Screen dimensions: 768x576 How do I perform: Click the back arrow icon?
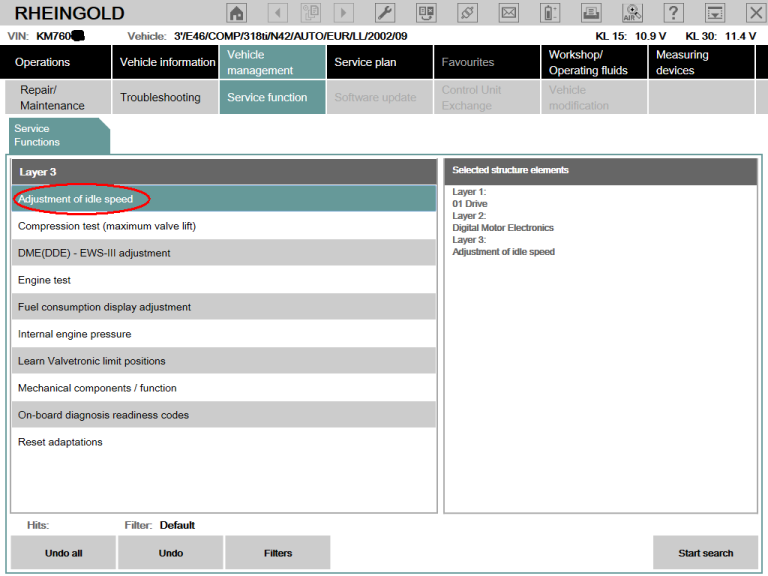coord(278,13)
